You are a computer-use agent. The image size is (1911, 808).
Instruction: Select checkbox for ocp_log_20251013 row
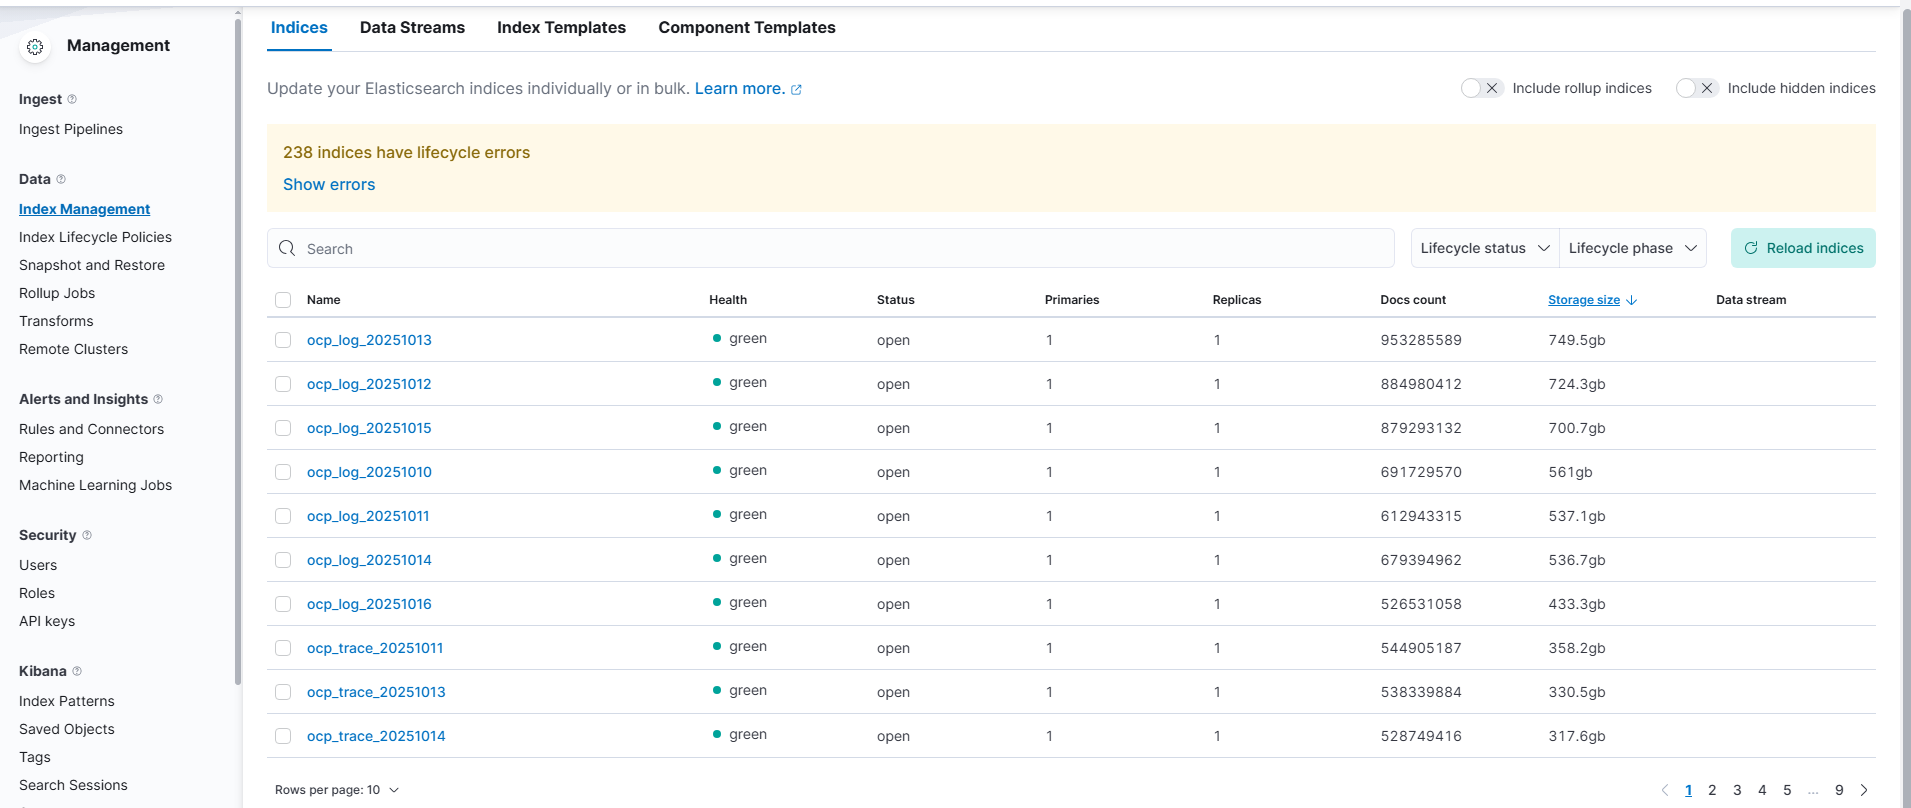pyautogui.click(x=283, y=340)
